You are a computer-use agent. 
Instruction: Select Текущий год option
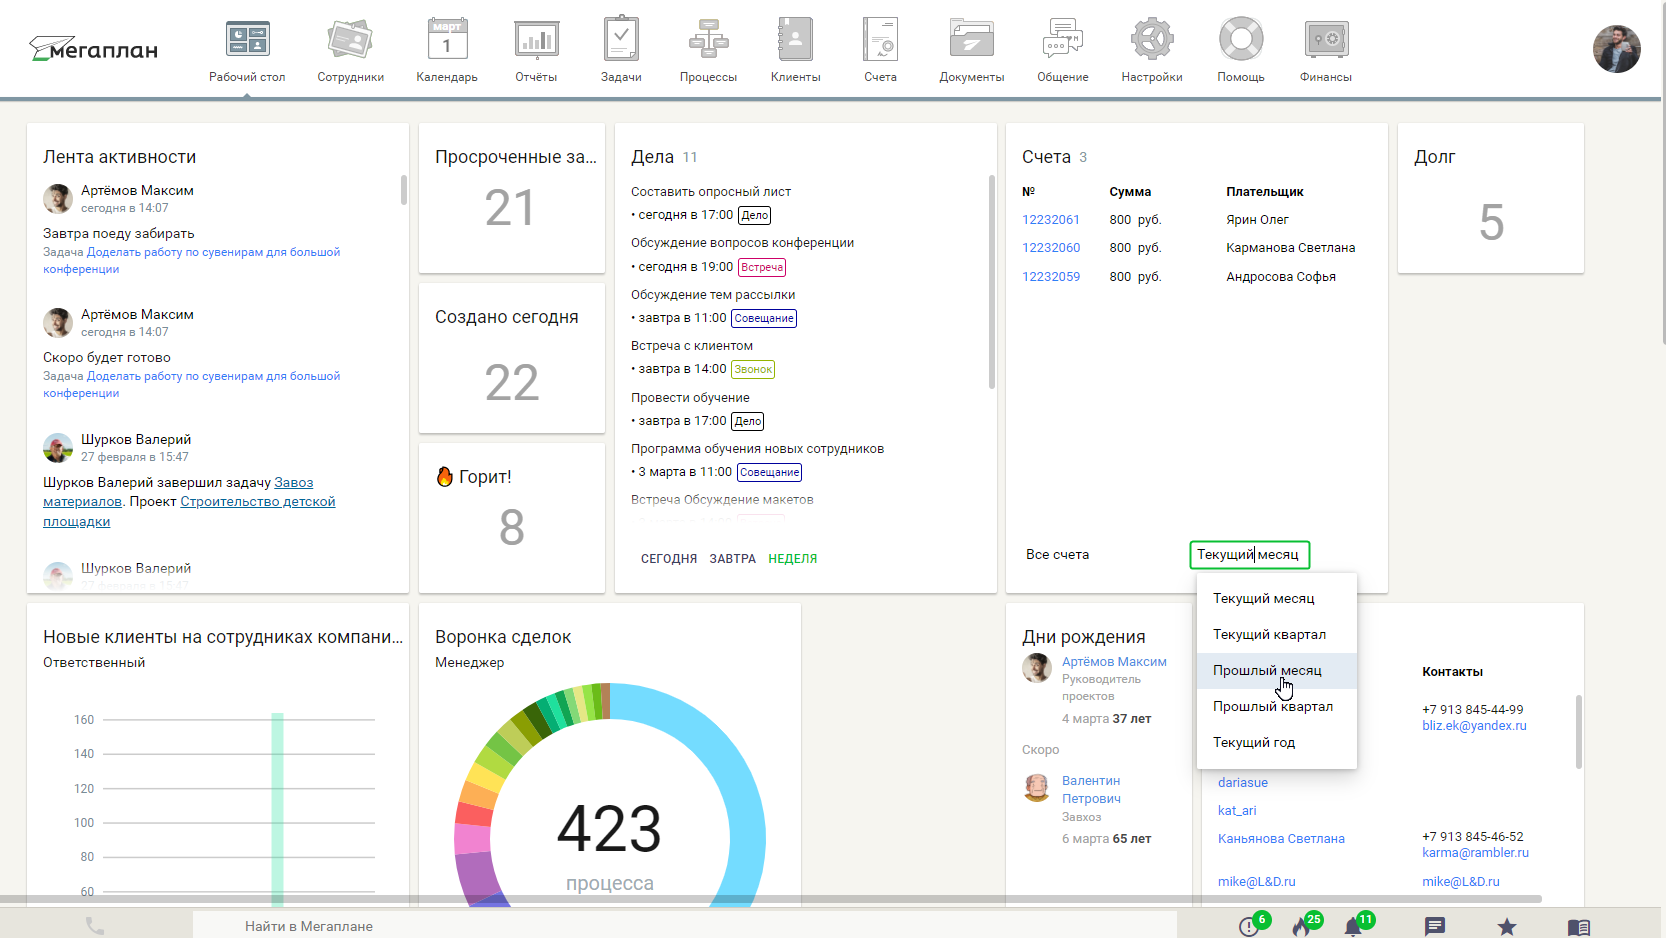[x=1276, y=742]
